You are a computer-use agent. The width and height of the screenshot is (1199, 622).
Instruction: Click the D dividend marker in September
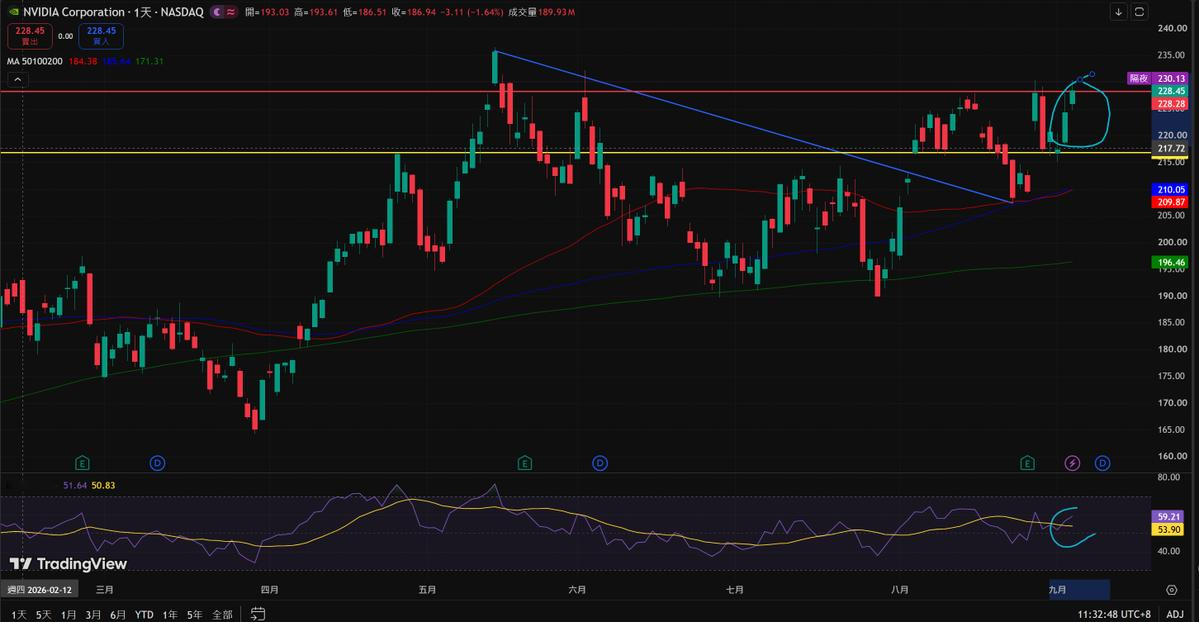pyautogui.click(x=1102, y=463)
